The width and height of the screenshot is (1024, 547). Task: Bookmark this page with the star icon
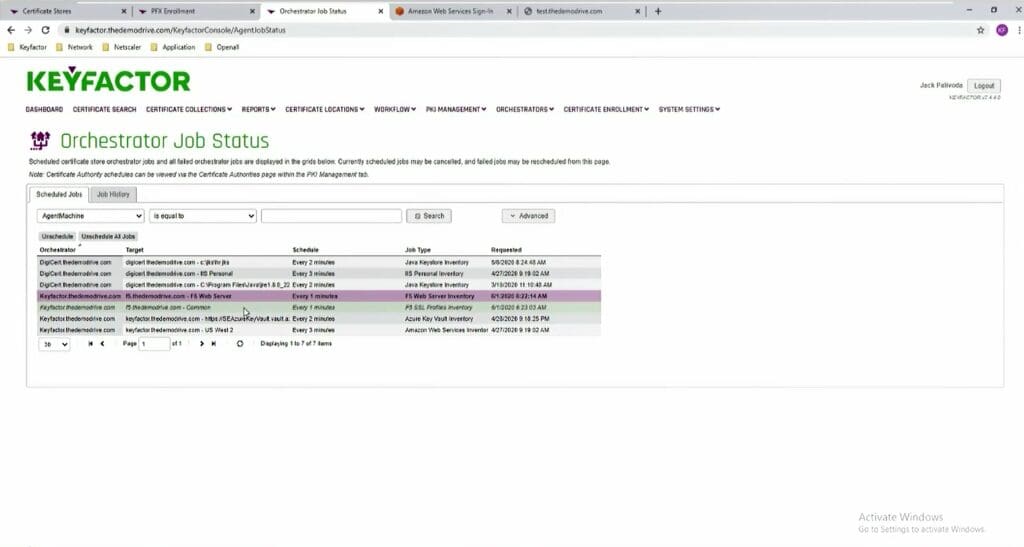[980, 30]
